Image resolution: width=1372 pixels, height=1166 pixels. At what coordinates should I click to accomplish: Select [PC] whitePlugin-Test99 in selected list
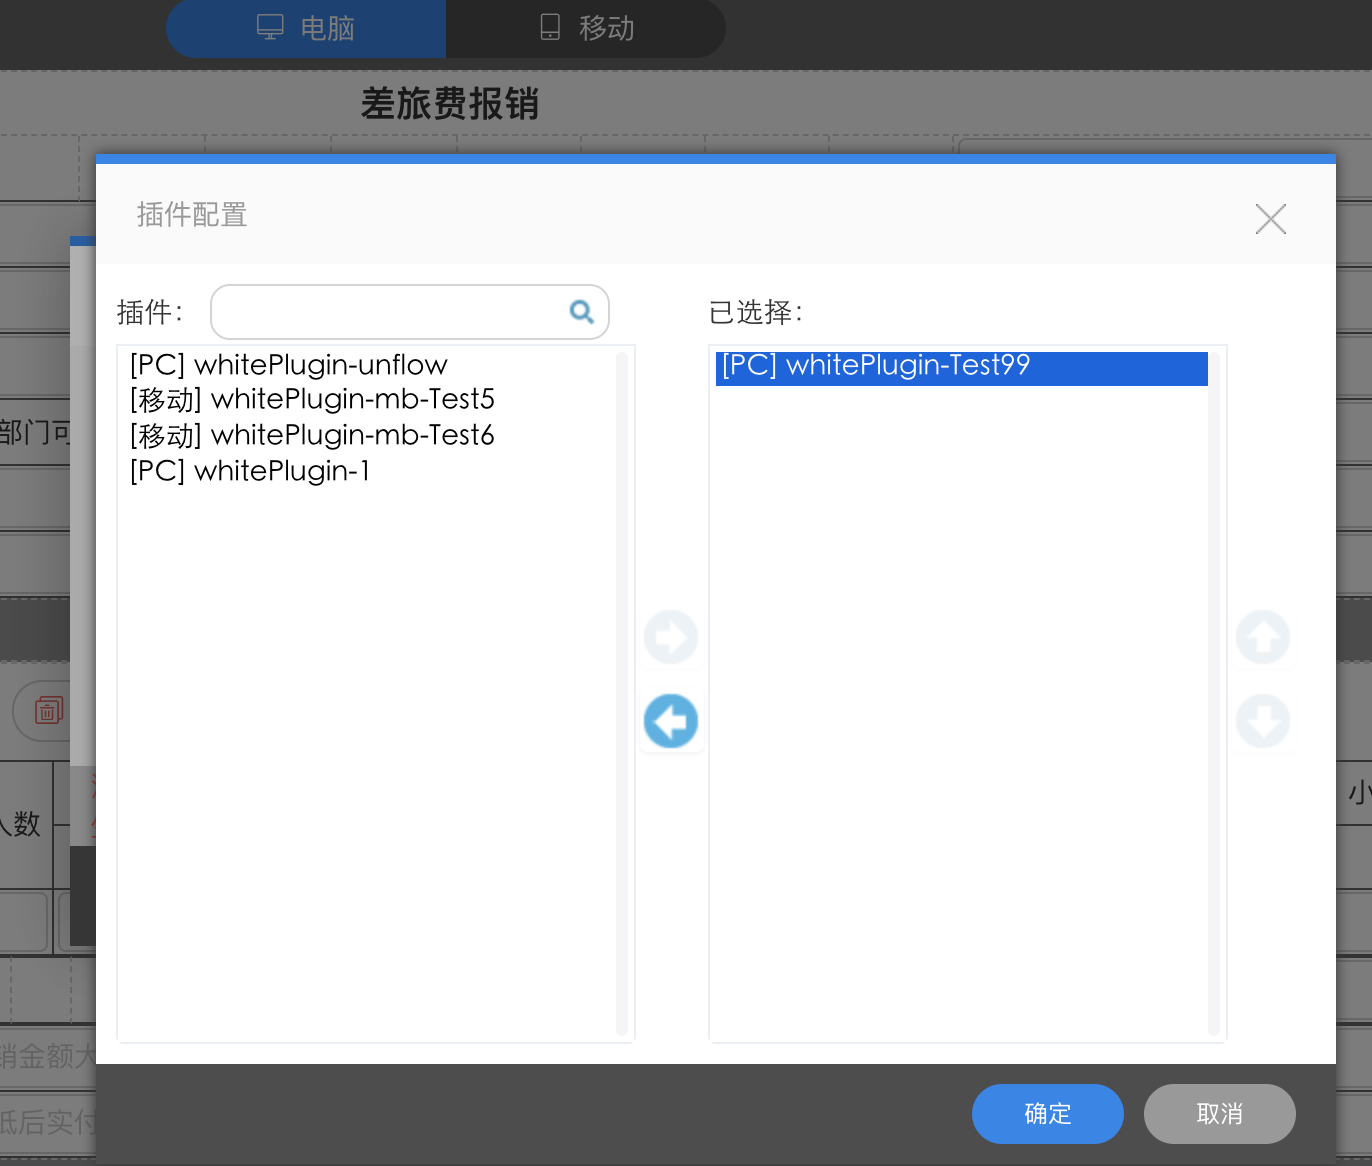pyautogui.click(x=962, y=367)
